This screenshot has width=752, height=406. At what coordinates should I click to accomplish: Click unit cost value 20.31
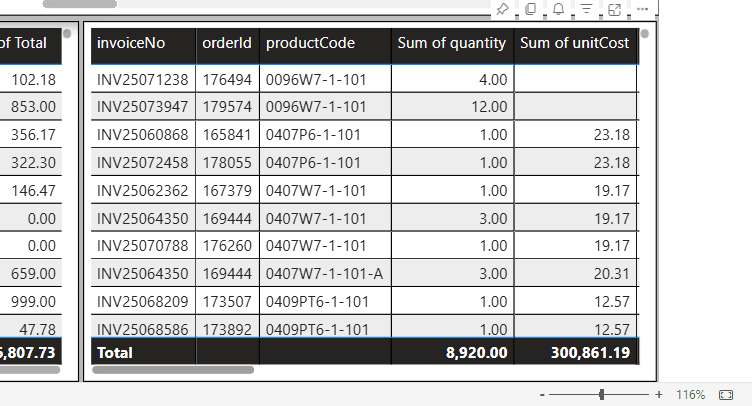click(x=611, y=274)
